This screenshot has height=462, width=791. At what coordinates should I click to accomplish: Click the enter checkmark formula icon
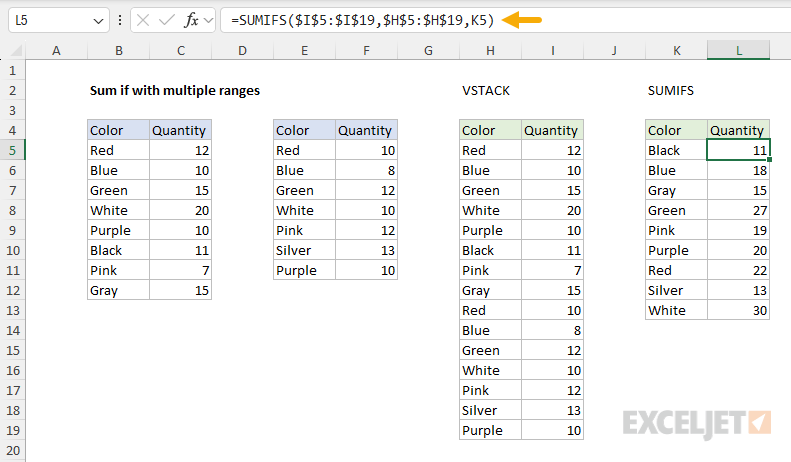pyautogui.click(x=166, y=21)
